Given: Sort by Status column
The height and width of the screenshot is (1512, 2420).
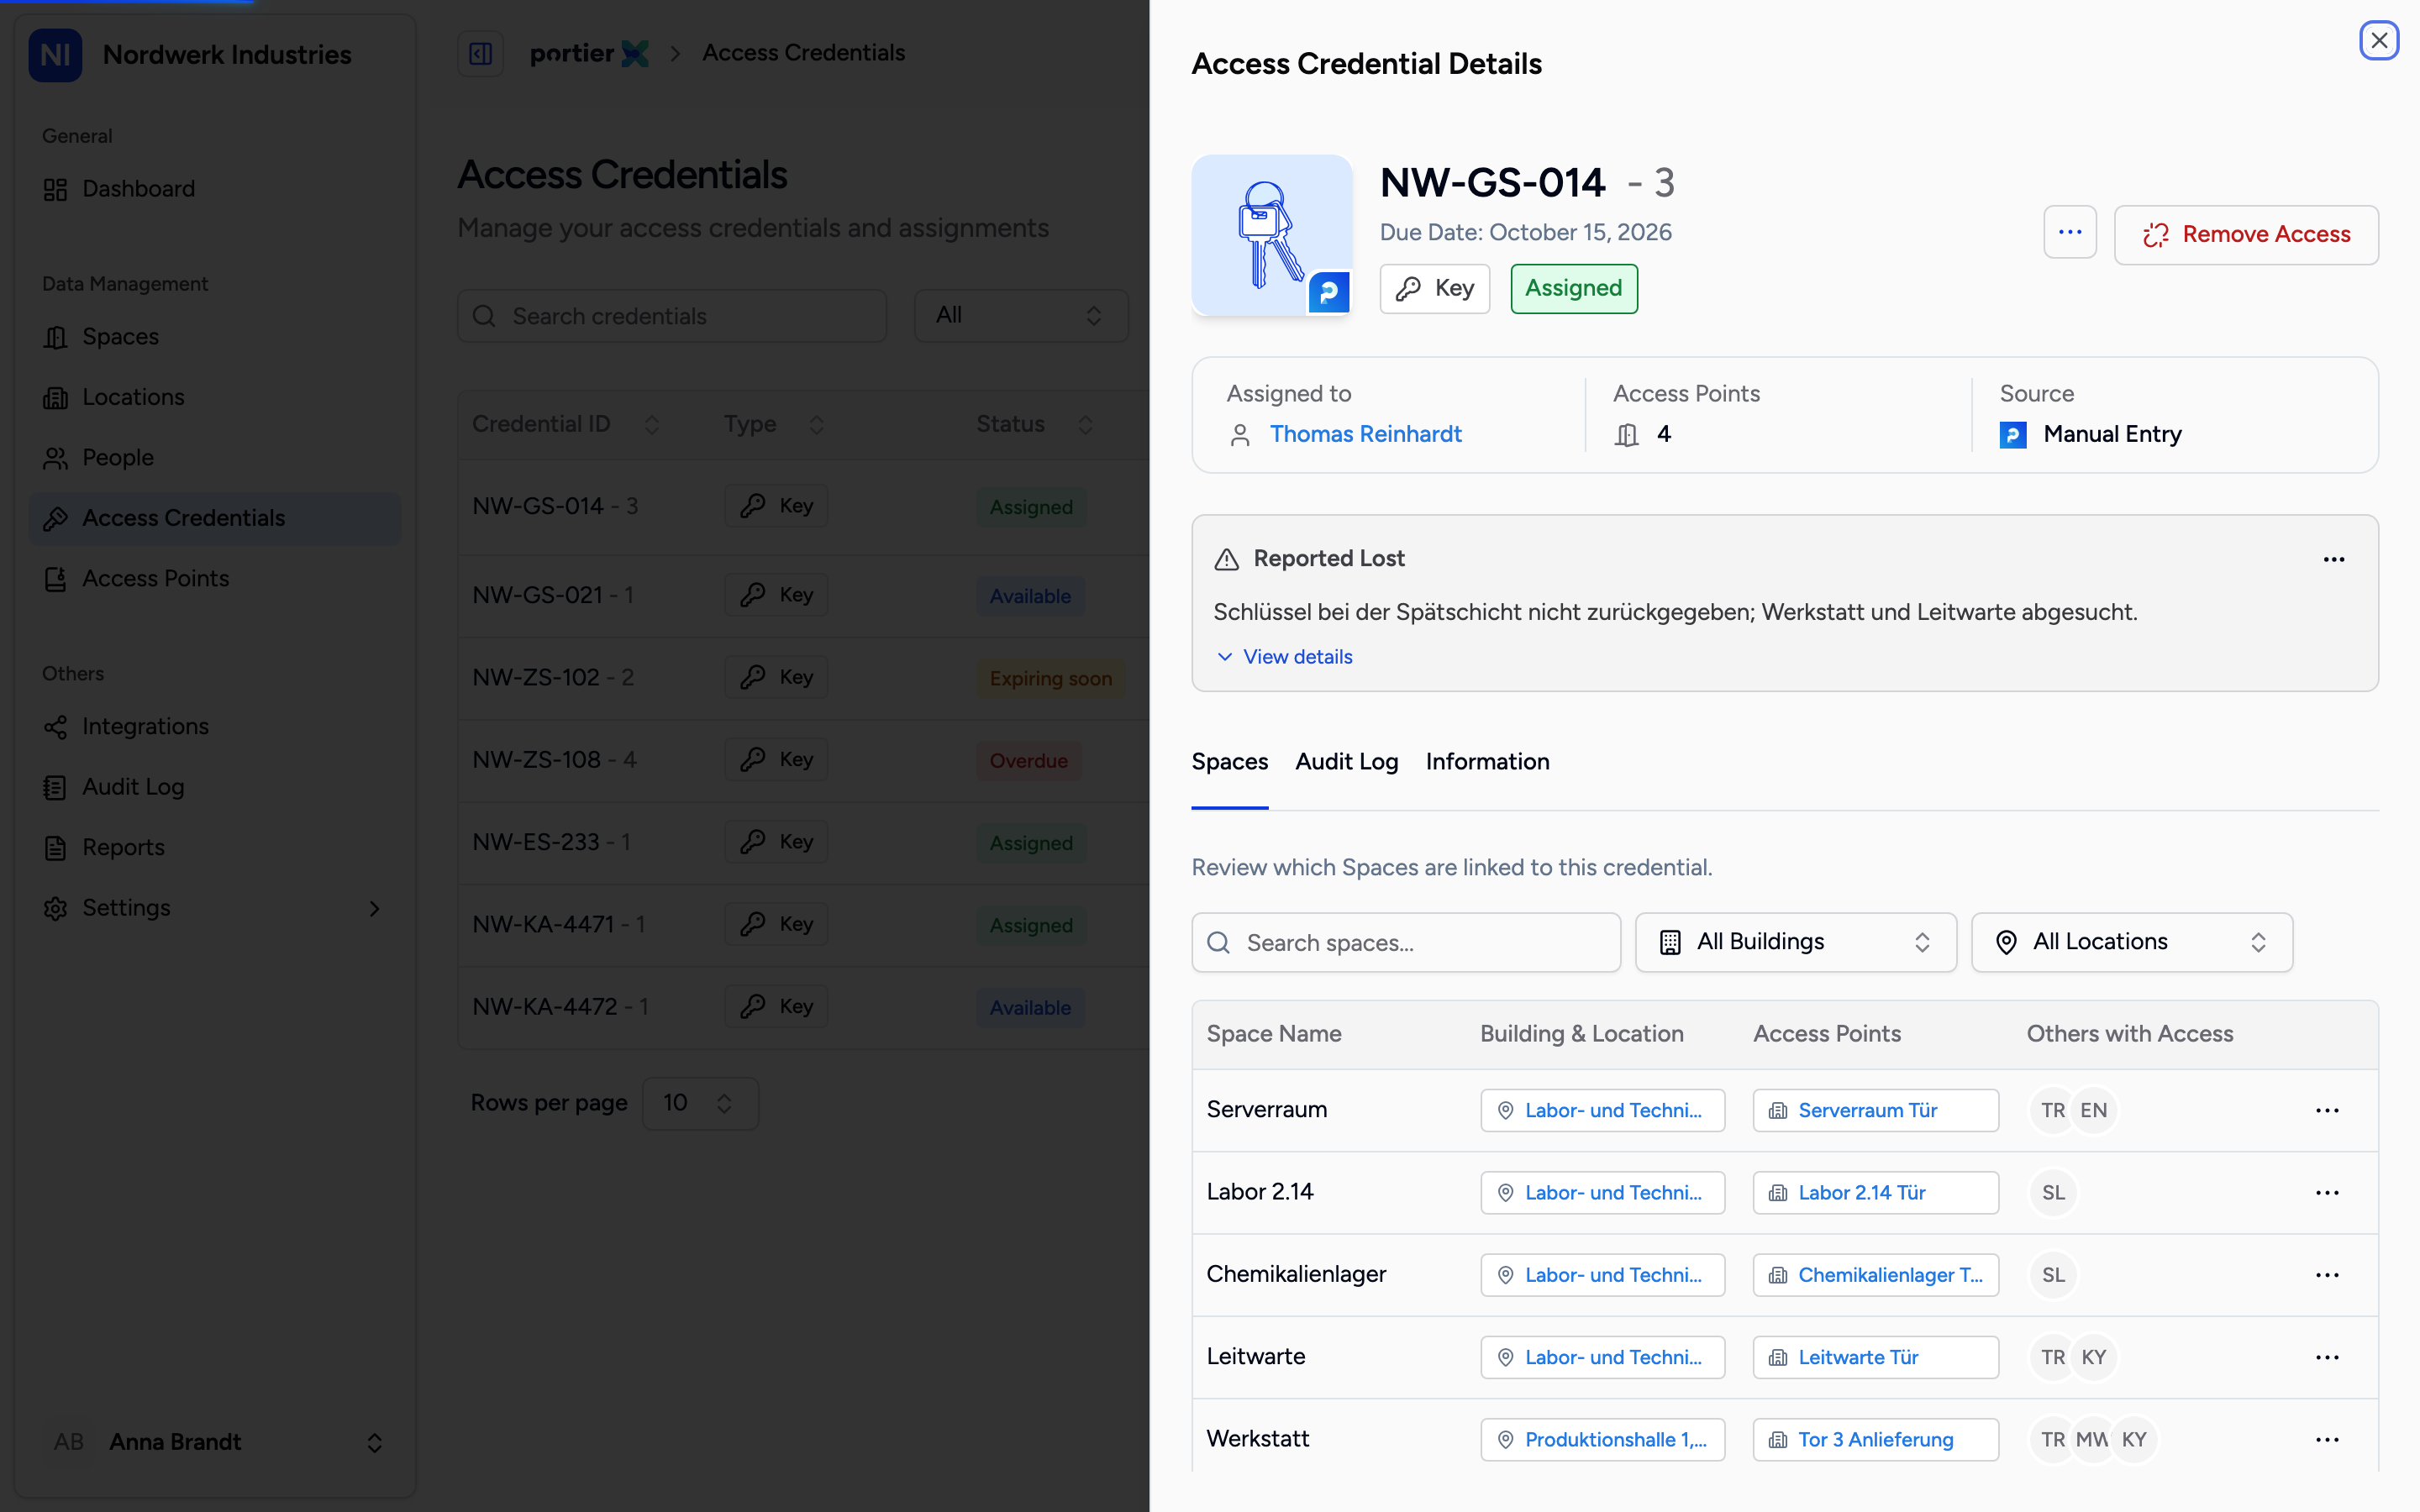Looking at the screenshot, I should click(x=1034, y=425).
